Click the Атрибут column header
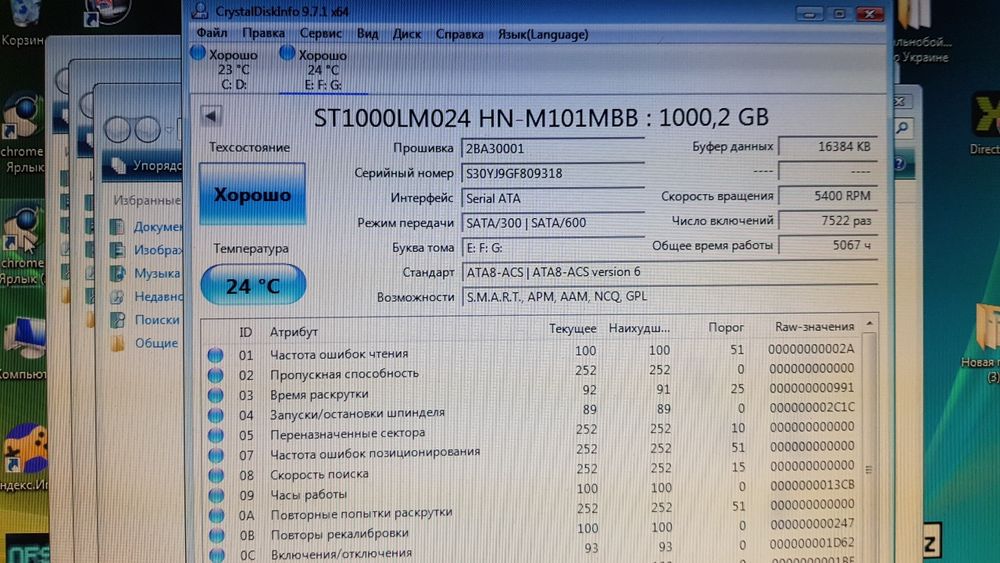Screen dimensions: 1000x563 click(293, 332)
